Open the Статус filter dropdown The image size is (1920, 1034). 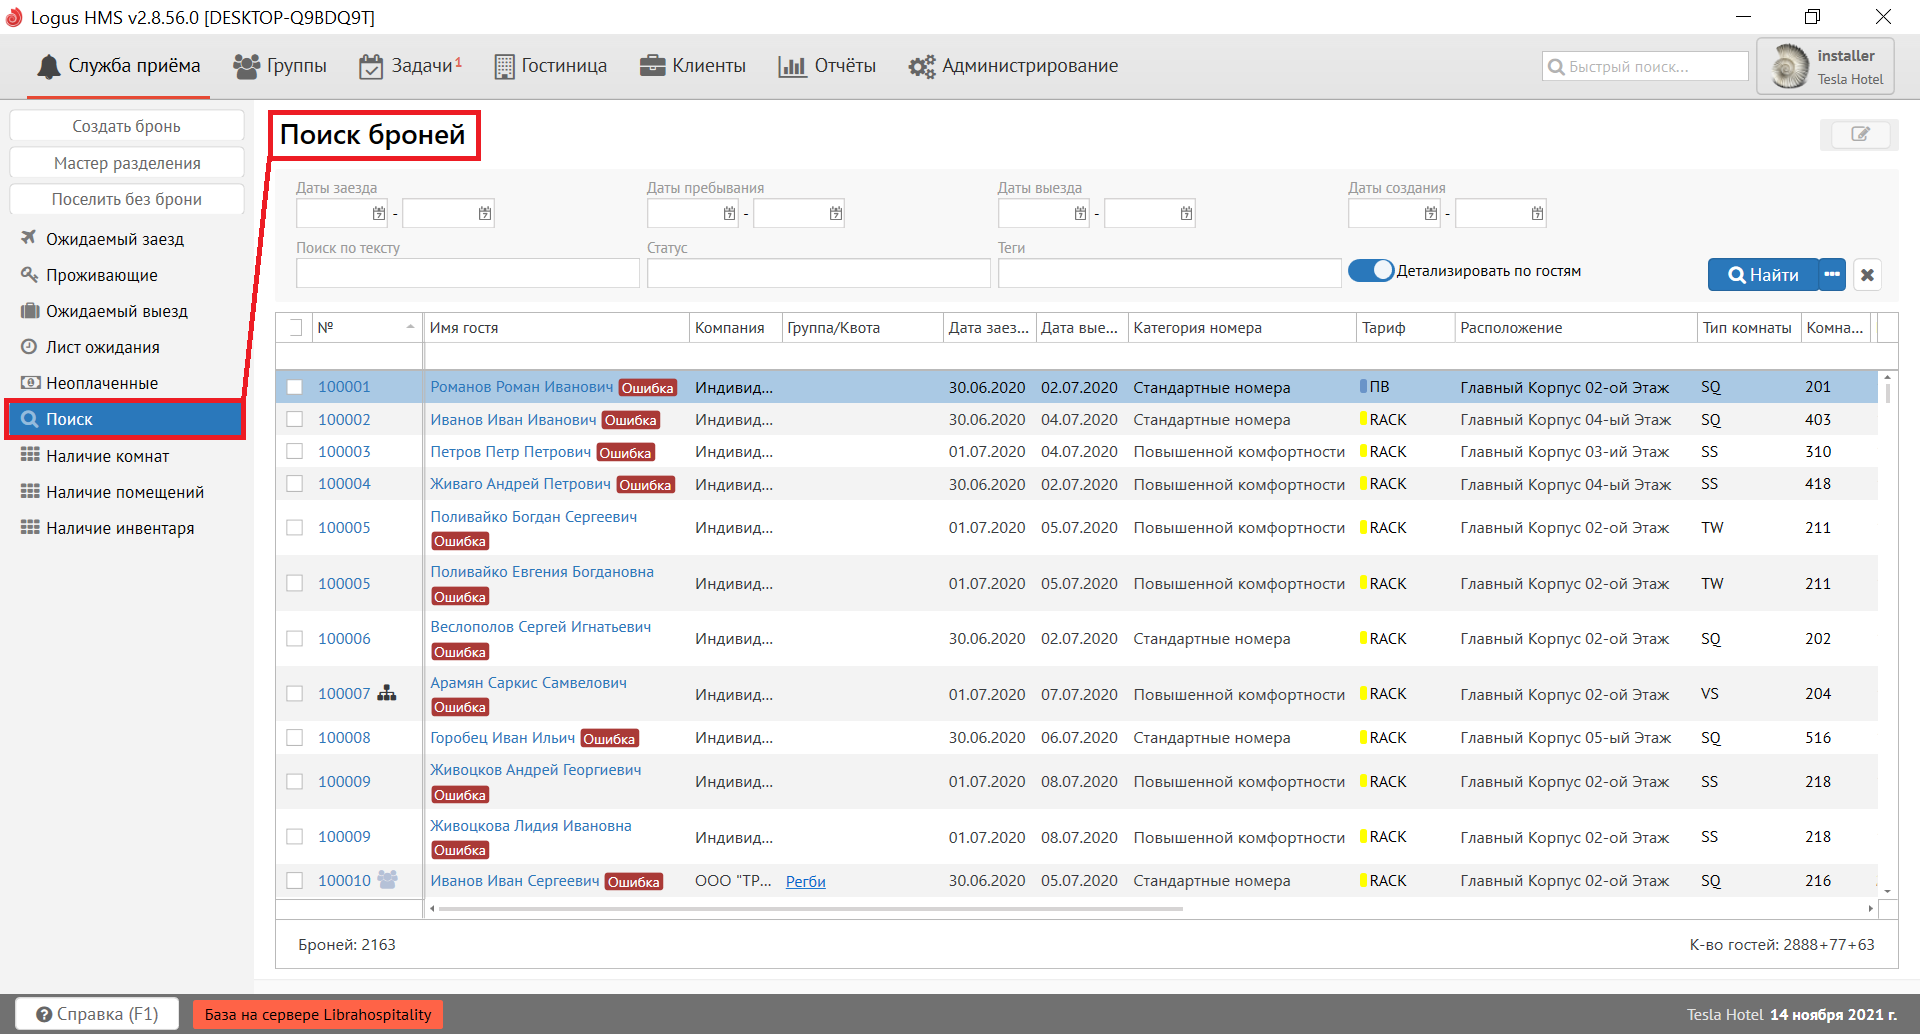pos(818,273)
